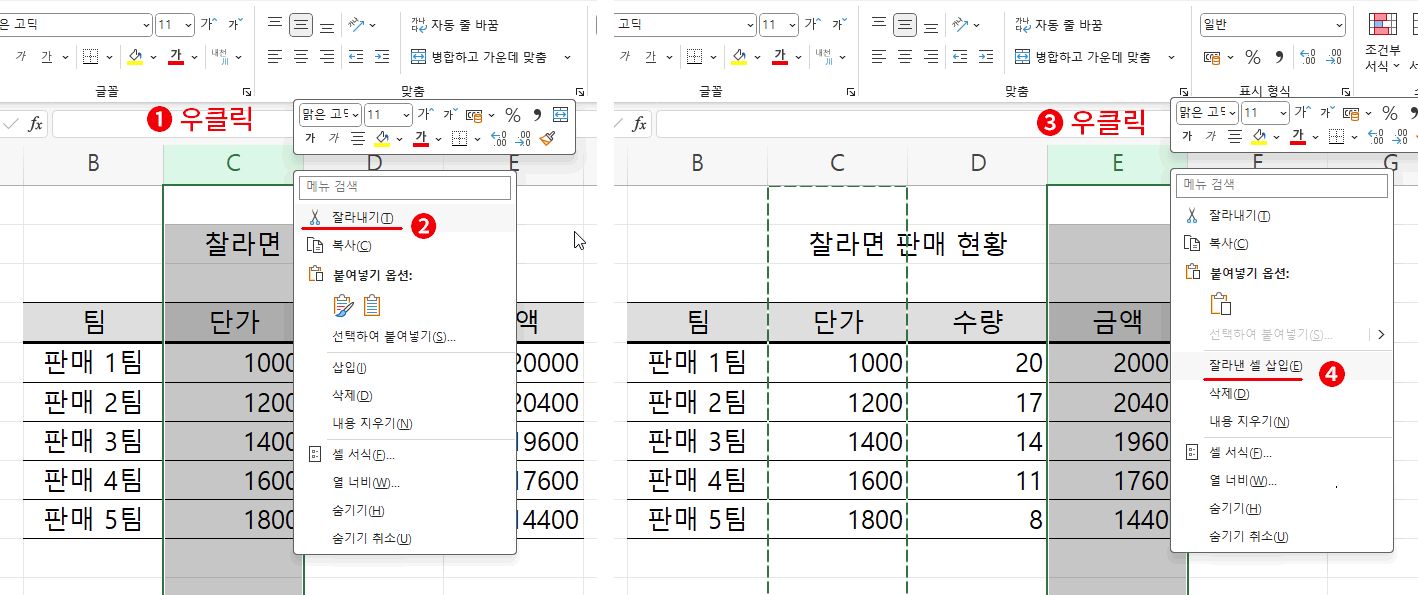The width and height of the screenshot is (1418, 595).
Task: Toggle align right in the right ribbon
Action: (932, 57)
